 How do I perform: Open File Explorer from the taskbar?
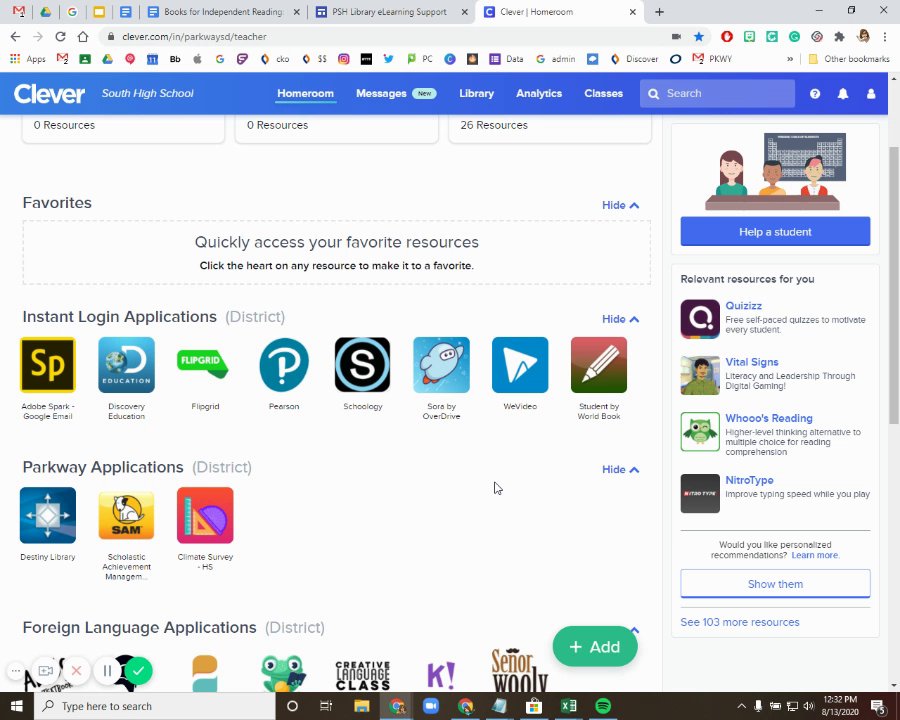click(x=362, y=706)
